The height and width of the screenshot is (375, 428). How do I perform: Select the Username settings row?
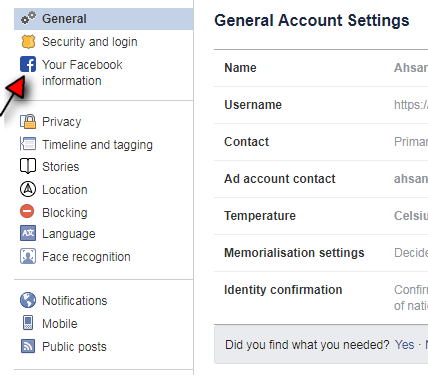click(x=321, y=105)
